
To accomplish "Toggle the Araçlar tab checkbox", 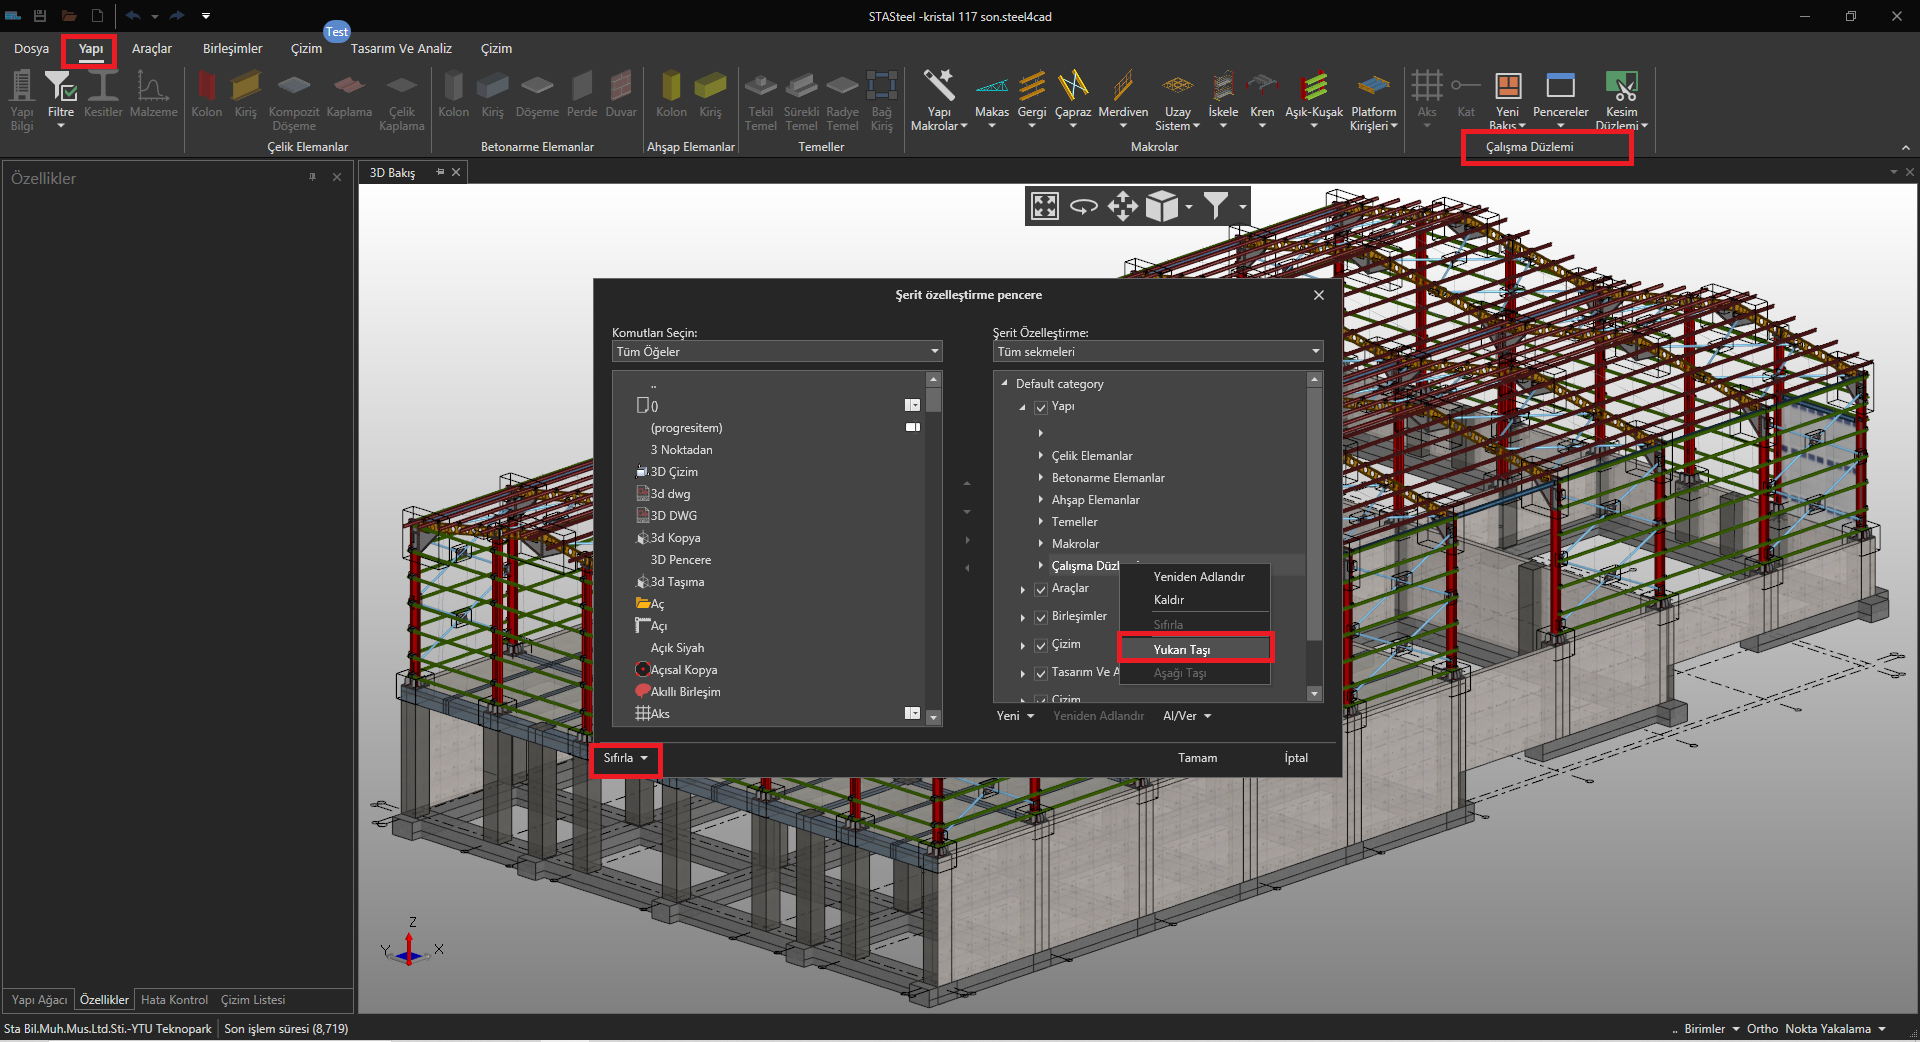I will coord(1041,590).
